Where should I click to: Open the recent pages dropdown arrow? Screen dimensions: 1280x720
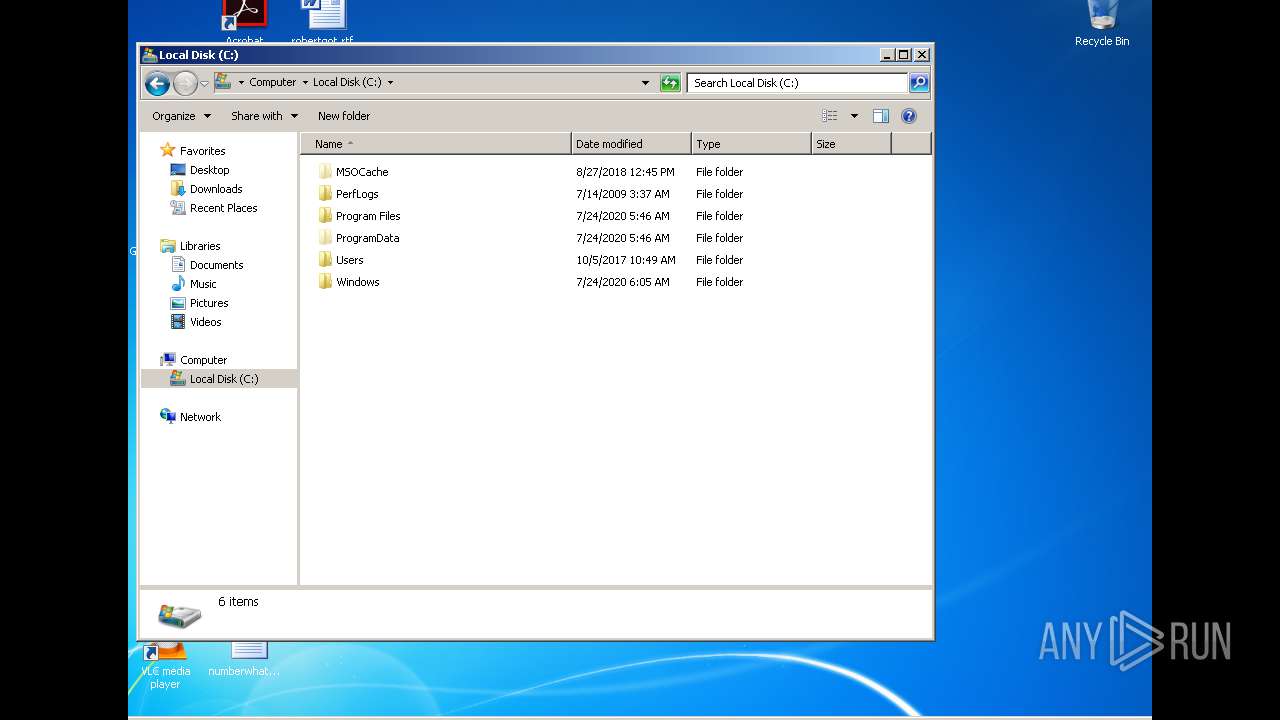pos(204,84)
